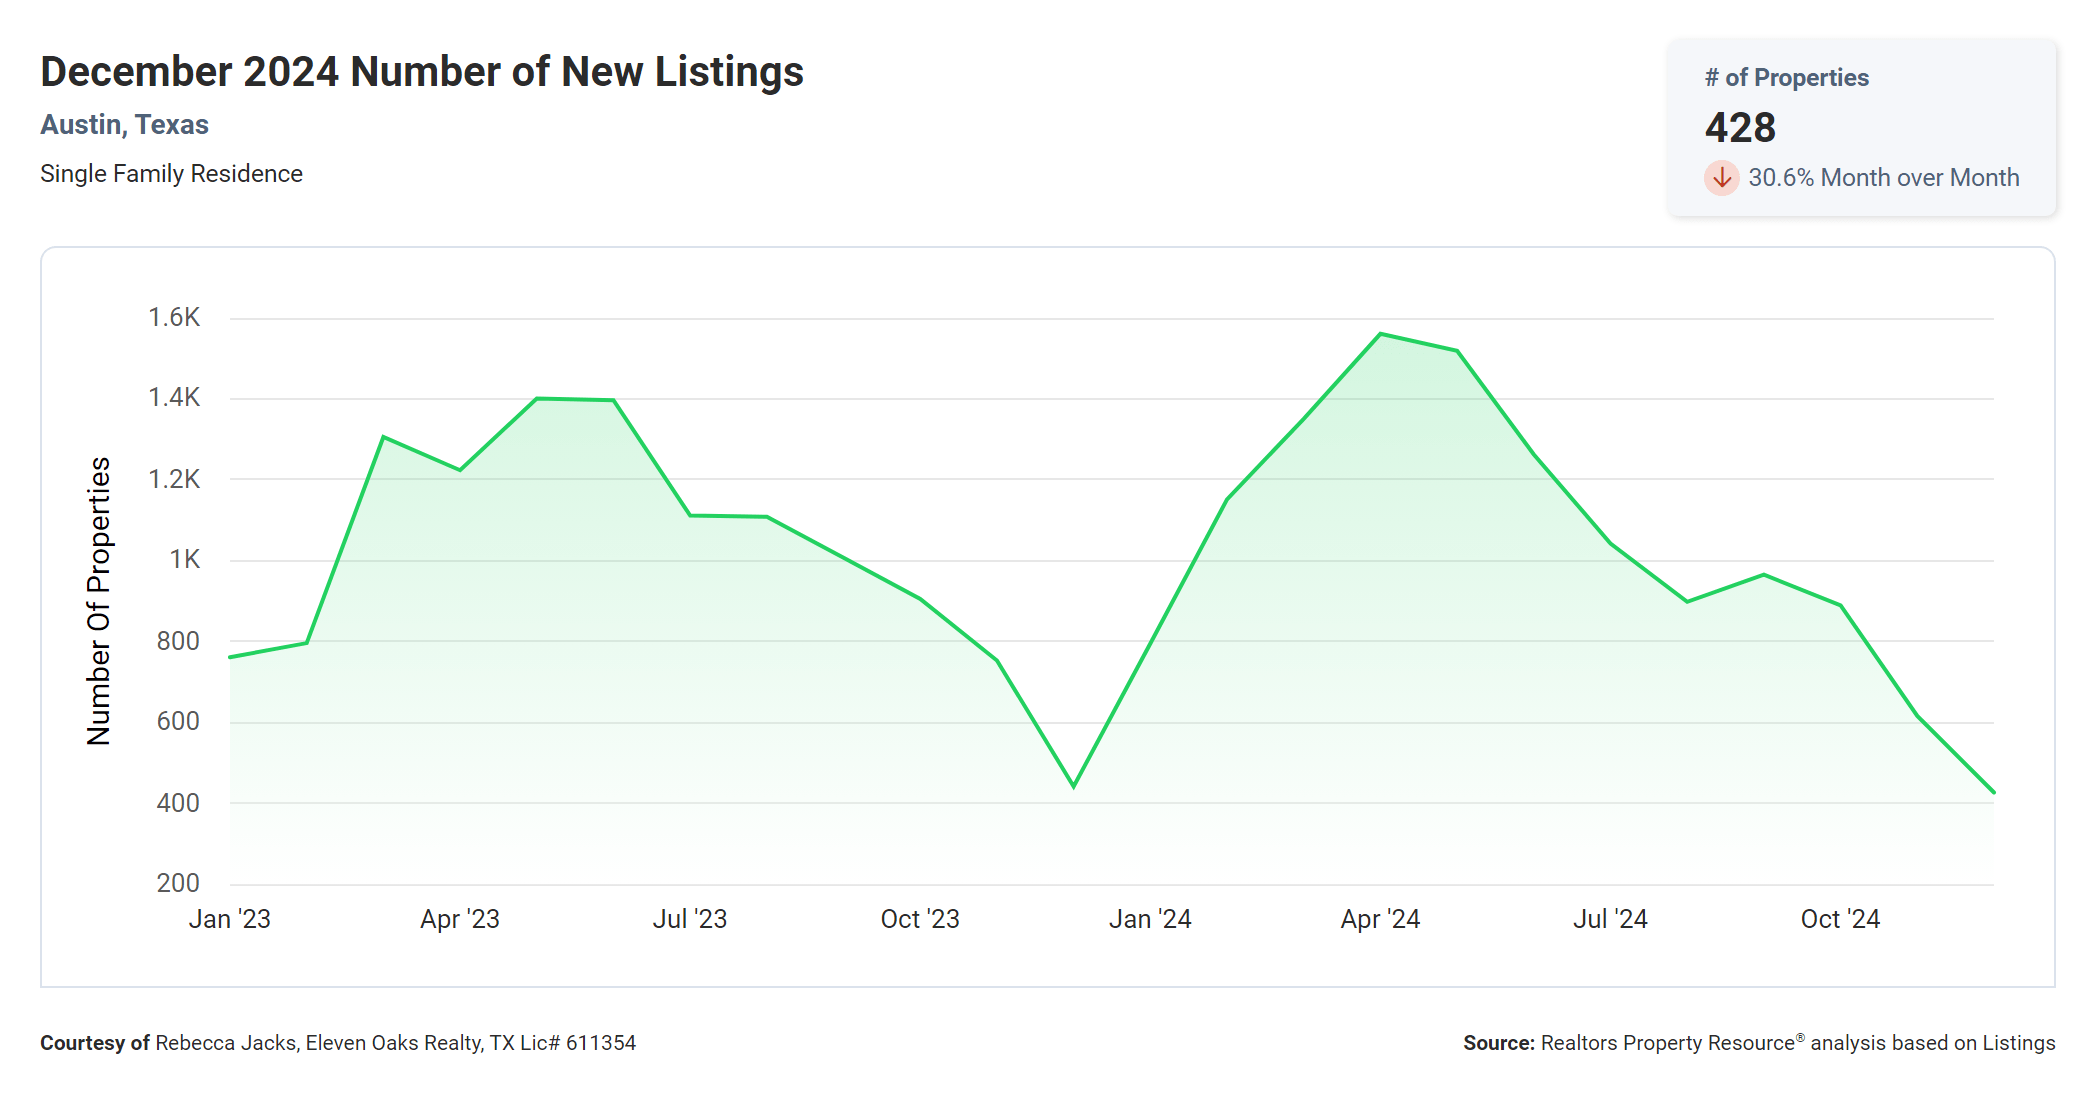Click the 30.6% Month over Month text

tap(1883, 178)
